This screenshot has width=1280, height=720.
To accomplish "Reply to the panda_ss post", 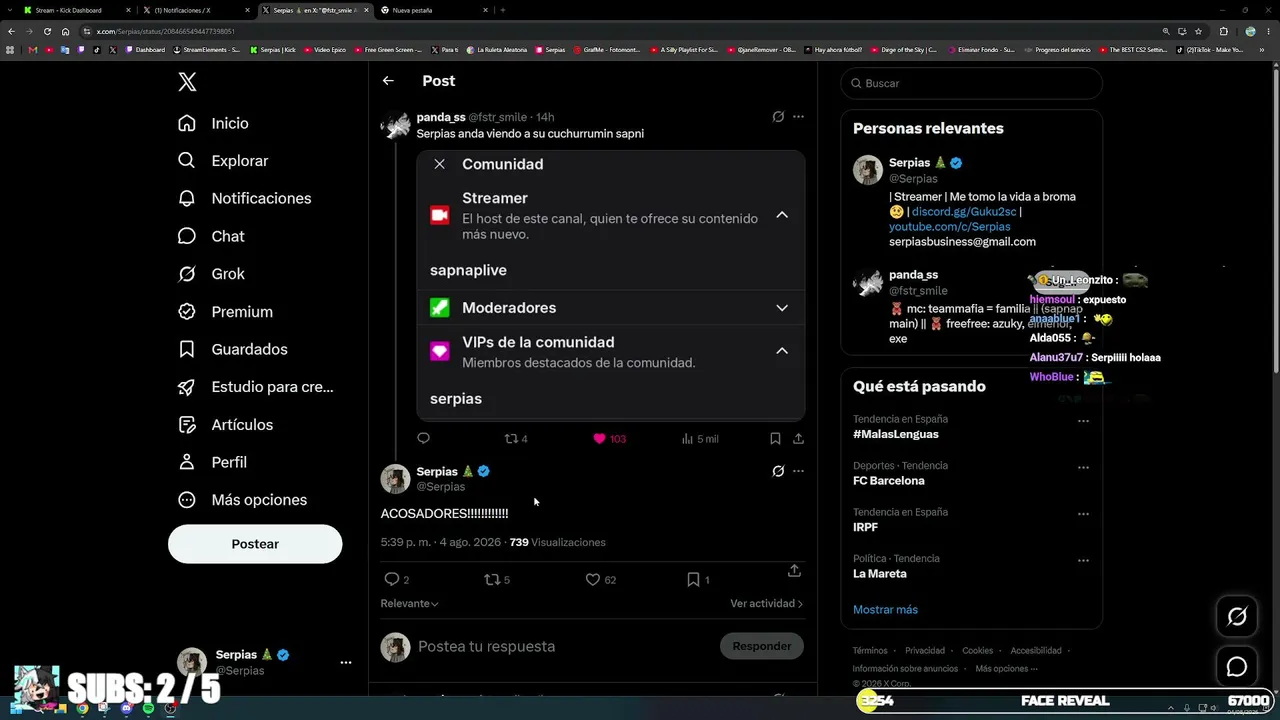I will (423, 438).
